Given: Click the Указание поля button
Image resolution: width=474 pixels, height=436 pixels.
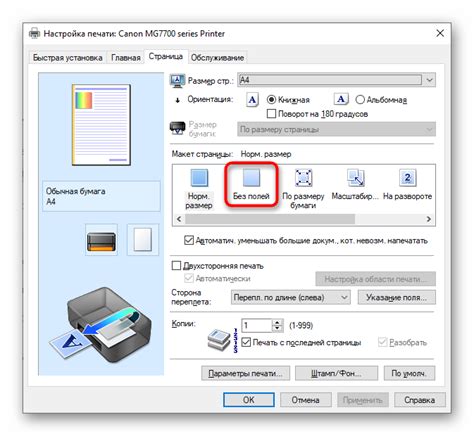Looking at the screenshot, I should (396, 297).
